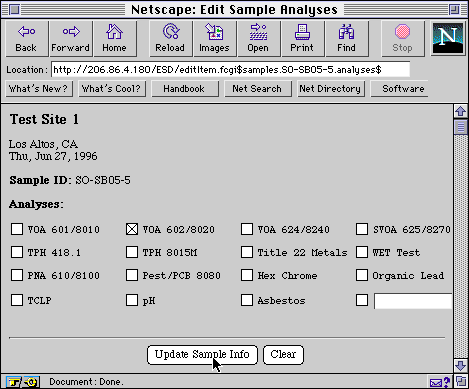
Task: Go back with the Back toolbar button
Action: click(x=27, y=39)
